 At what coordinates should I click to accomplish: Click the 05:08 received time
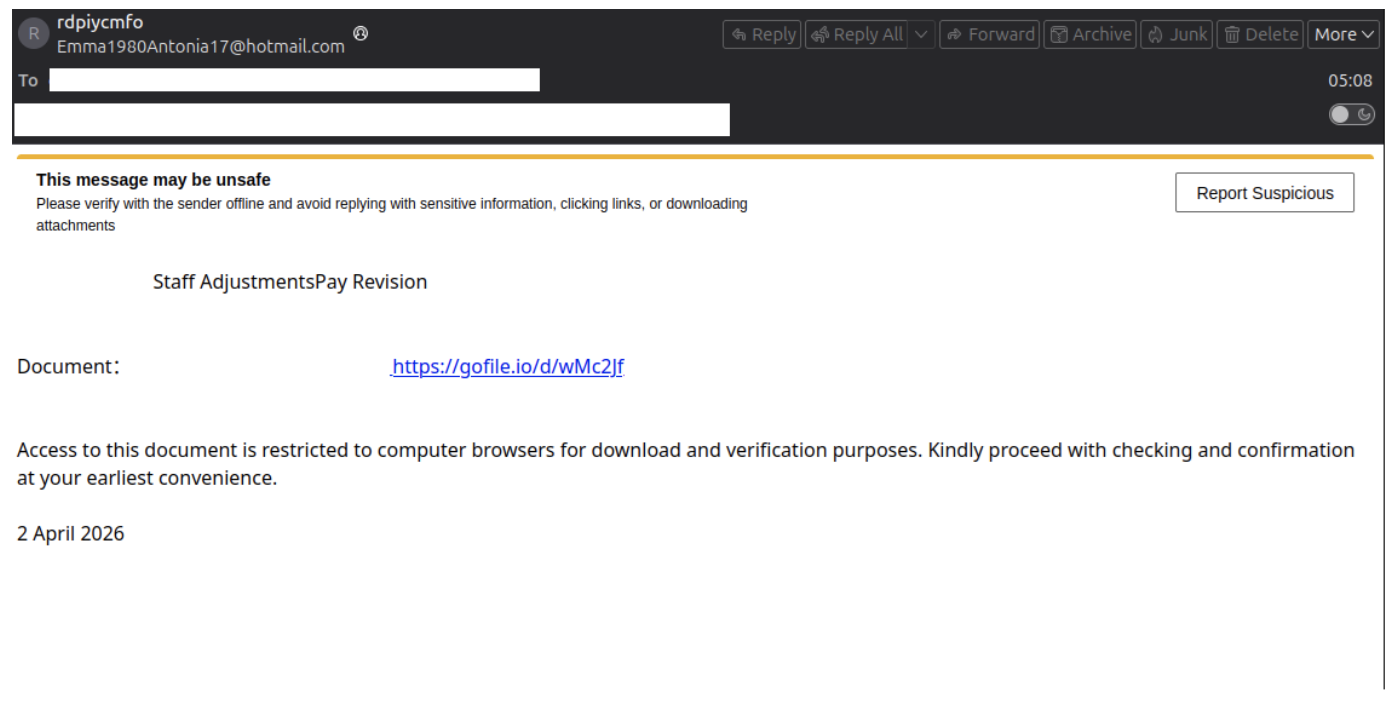(x=1350, y=81)
